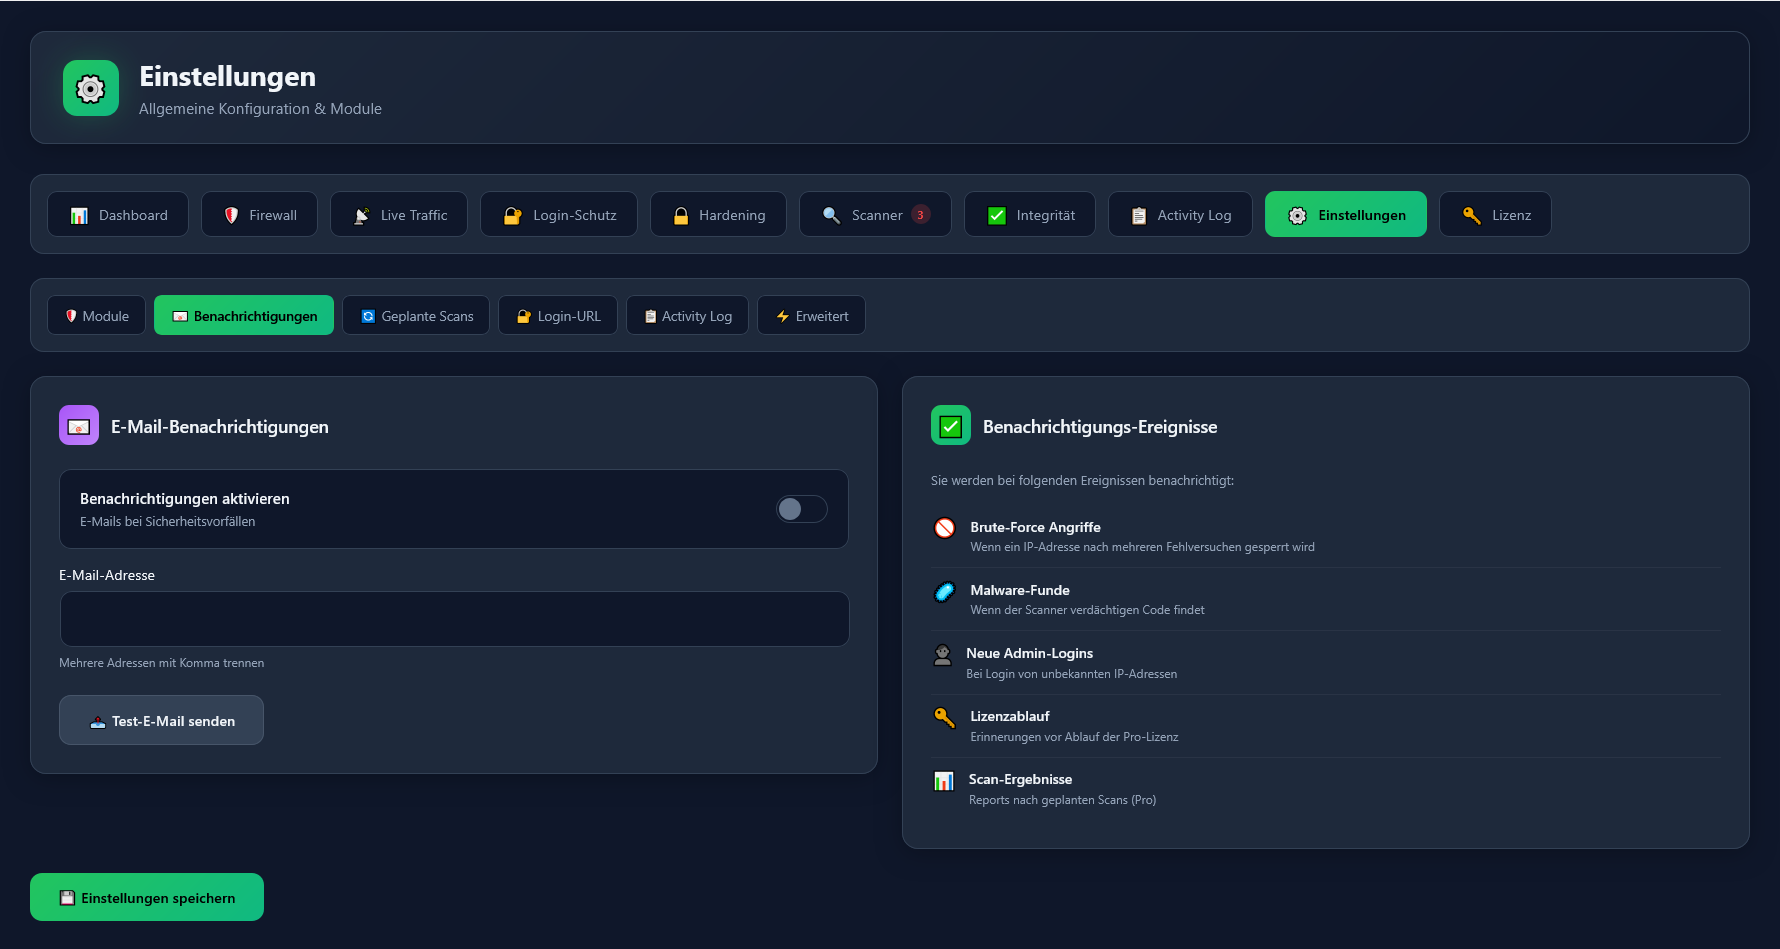The width and height of the screenshot is (1780, 949).
Task: Click the Brute-Force Angriffe prohibition icon
Action: [944, 528]
